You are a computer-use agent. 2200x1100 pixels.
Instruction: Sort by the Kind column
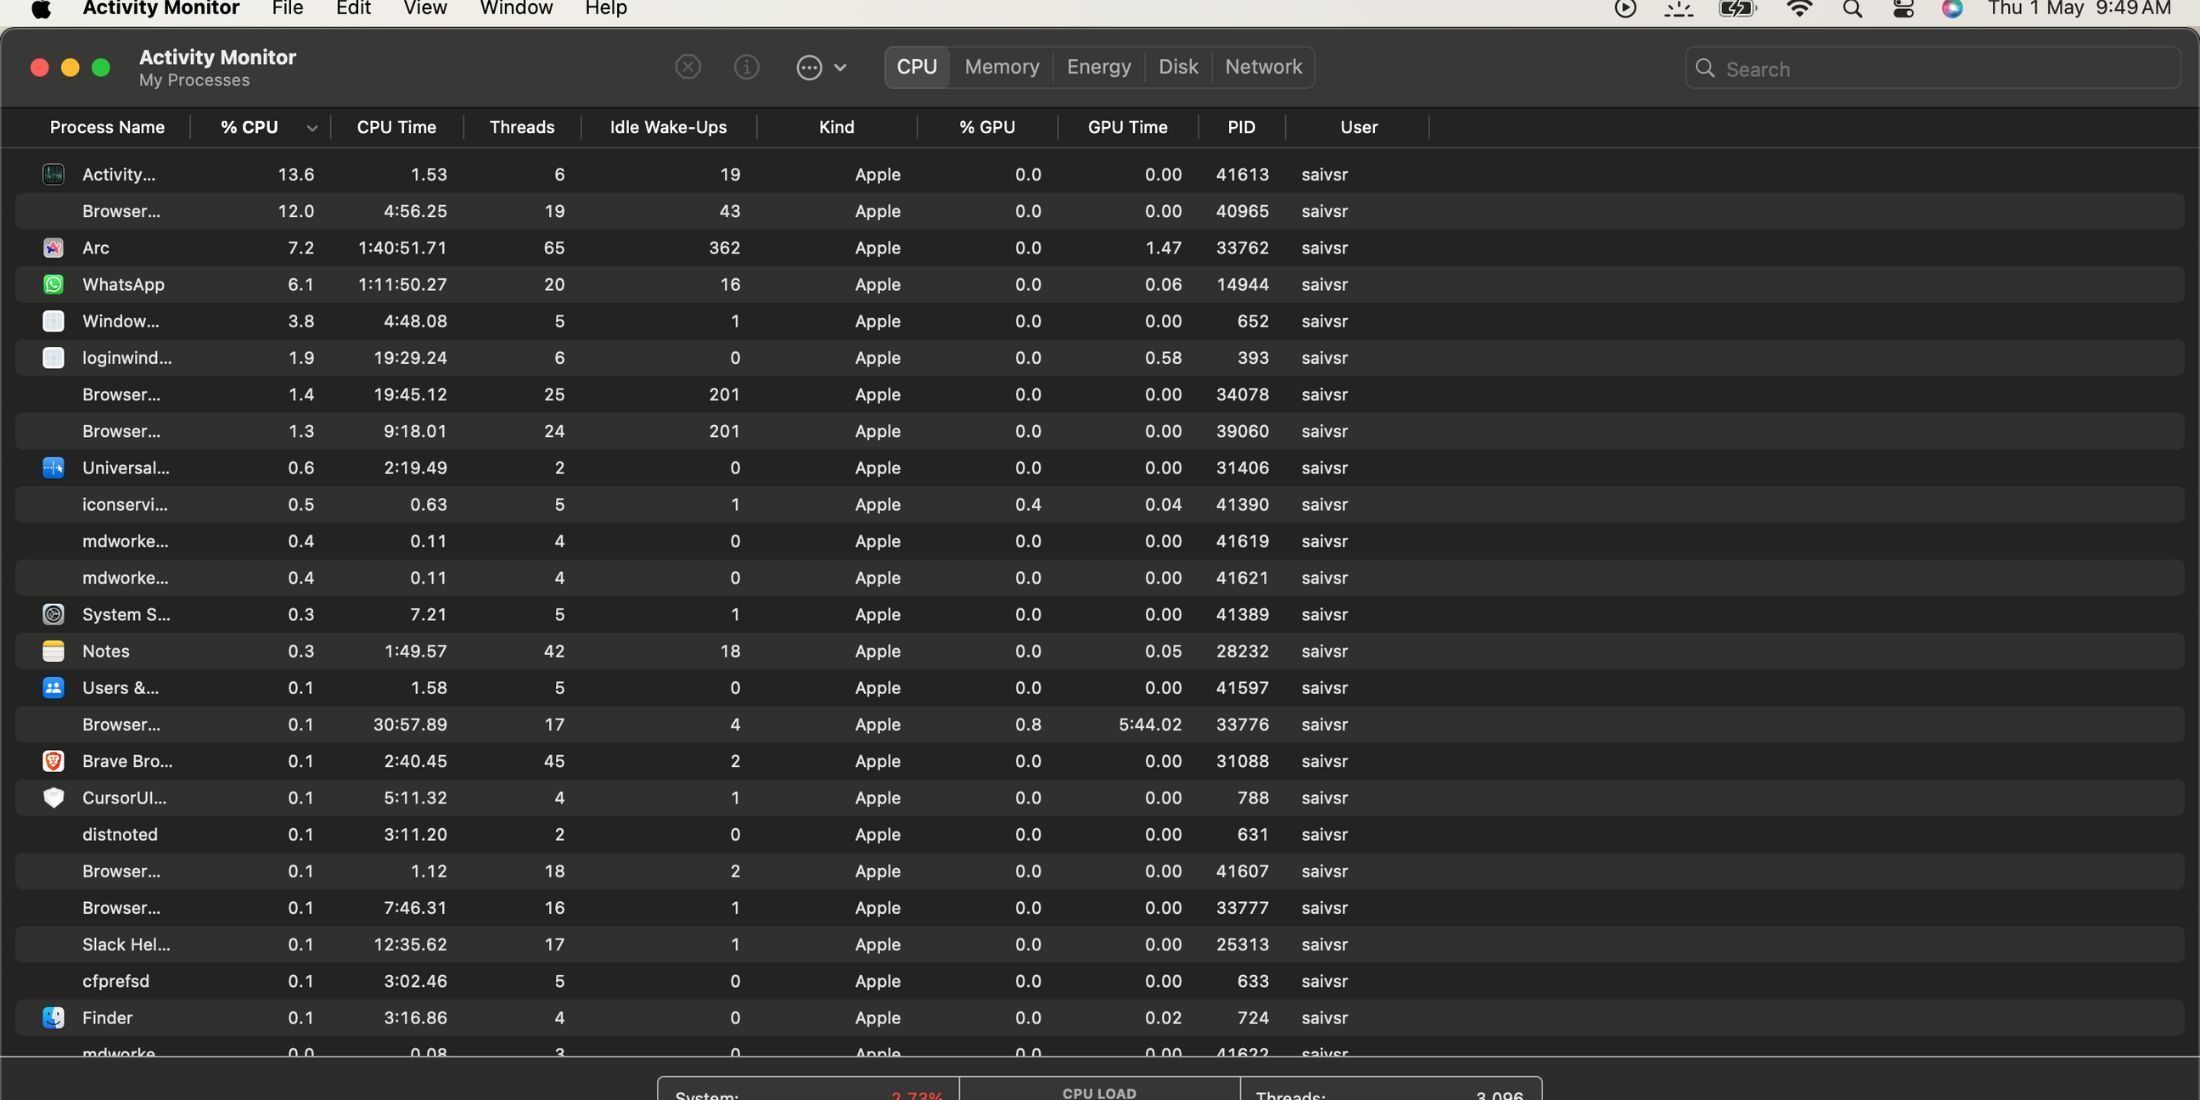pos(837,127)
